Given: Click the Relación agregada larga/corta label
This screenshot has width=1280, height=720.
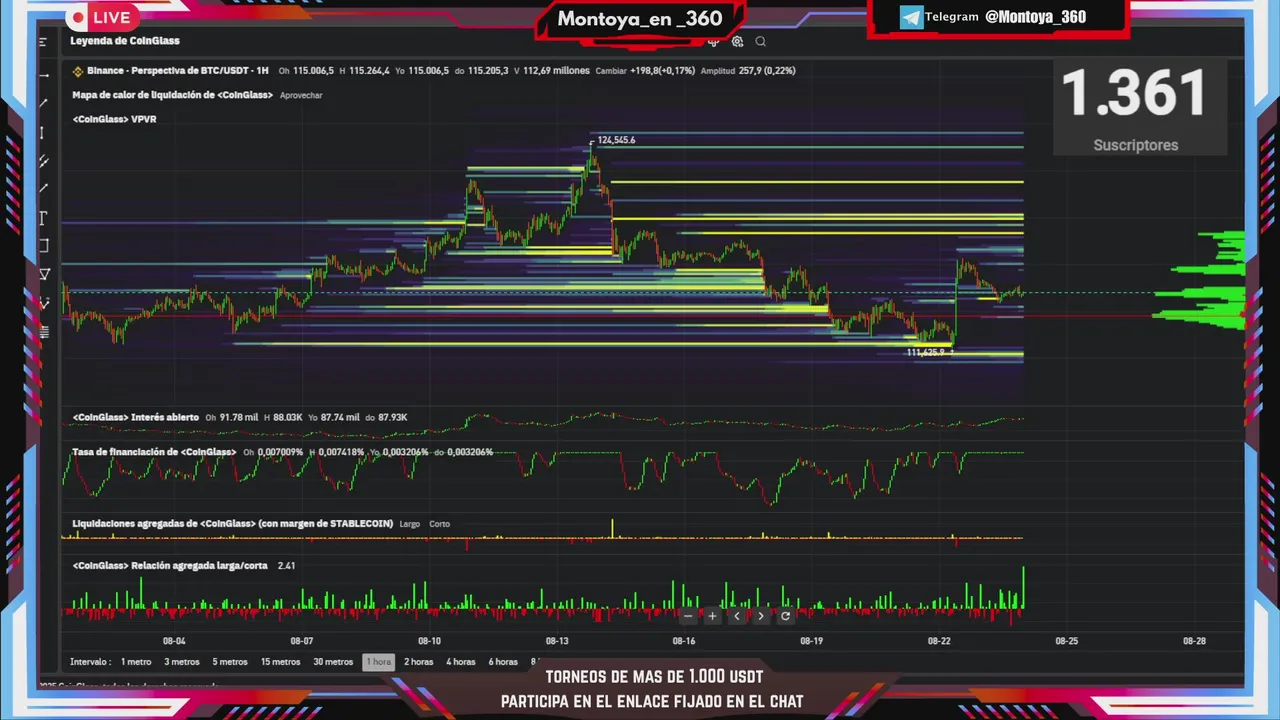Looking at the screenshot, I should click(x=170, y=566).
